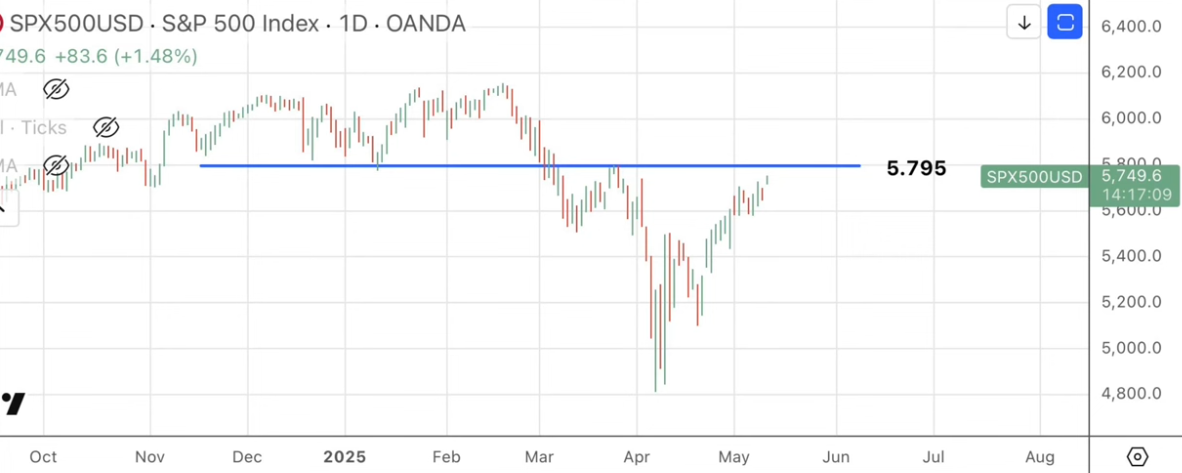Open the 1D interval selector
Viewport: 1182px width, 473px height.
(351, 23)
